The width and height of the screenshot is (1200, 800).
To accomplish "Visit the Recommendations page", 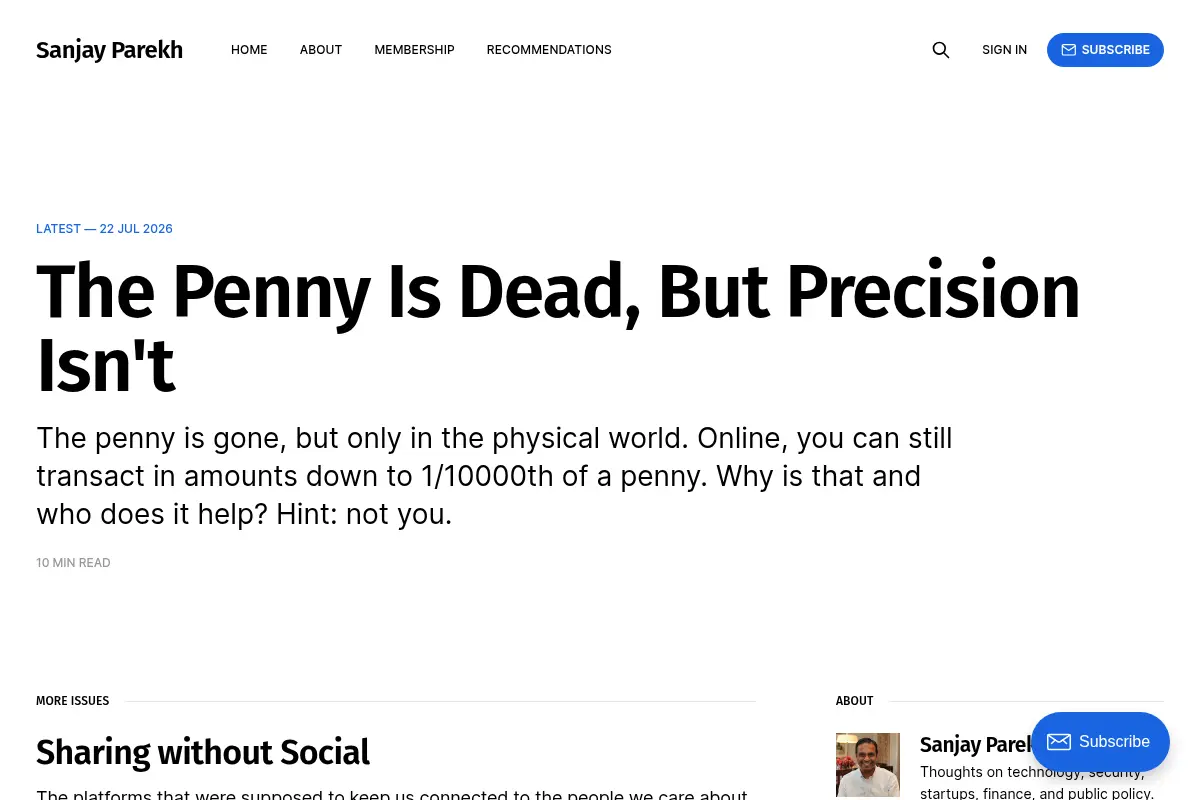I will (549, 50).
